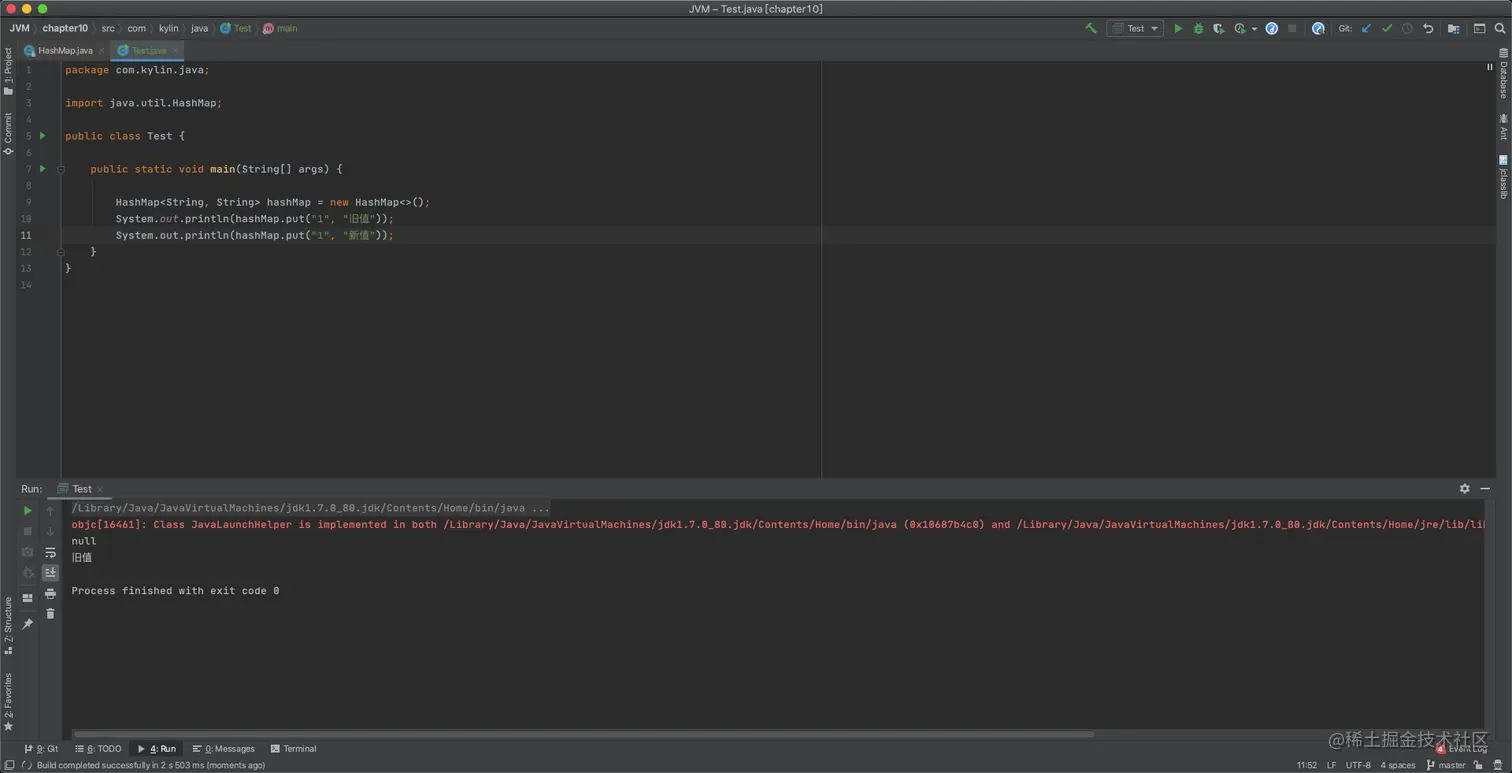Toggle Soft-Wrap in console
Image resolution: width=1512 pixels, height=773 pixels.
pyautogui.click(x=50, y=552)
